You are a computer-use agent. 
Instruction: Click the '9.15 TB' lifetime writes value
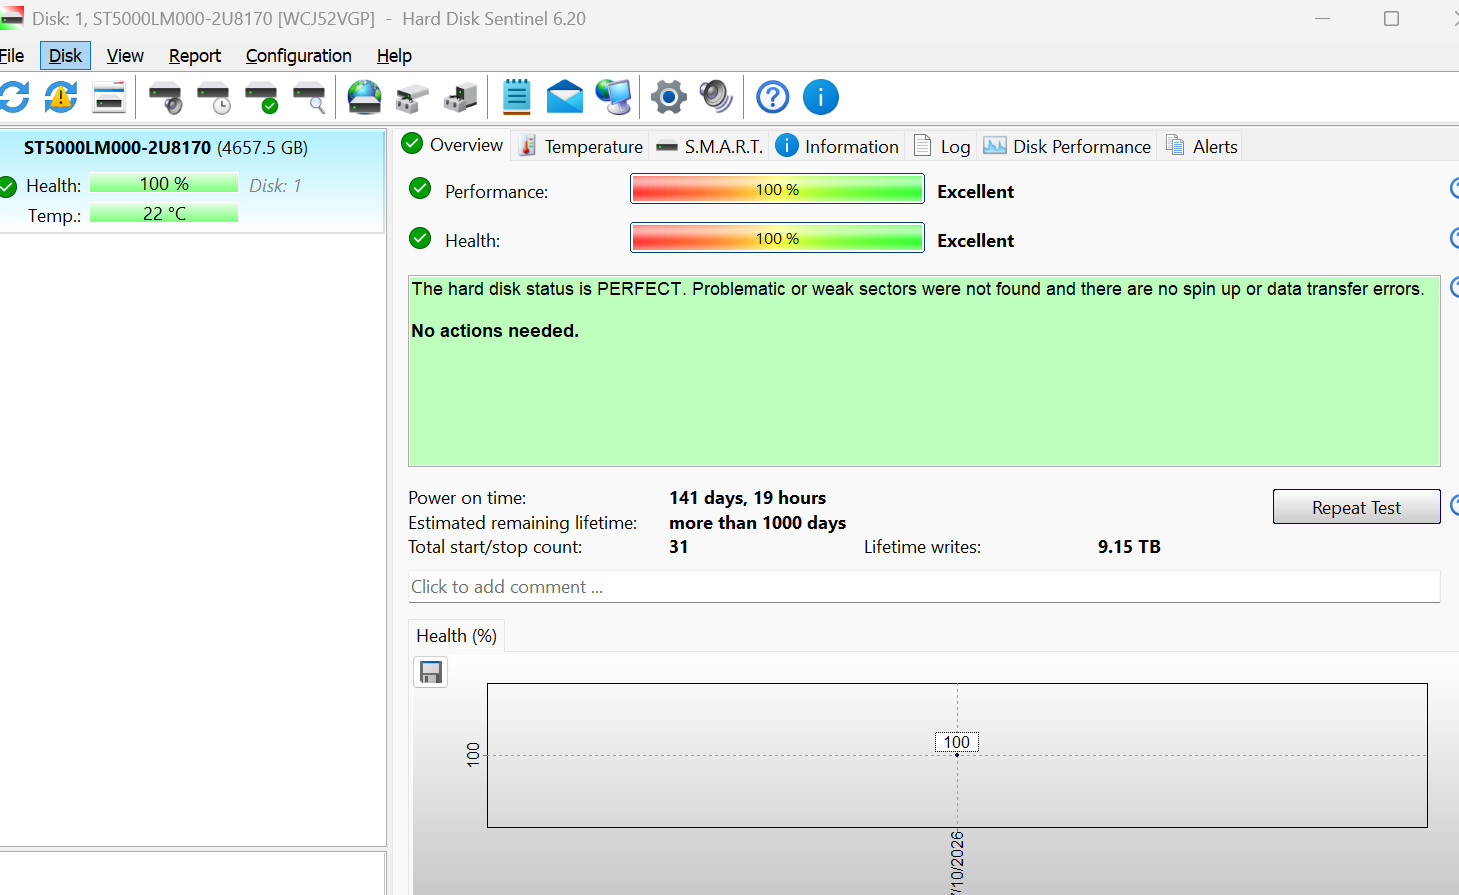point(1129,547)
